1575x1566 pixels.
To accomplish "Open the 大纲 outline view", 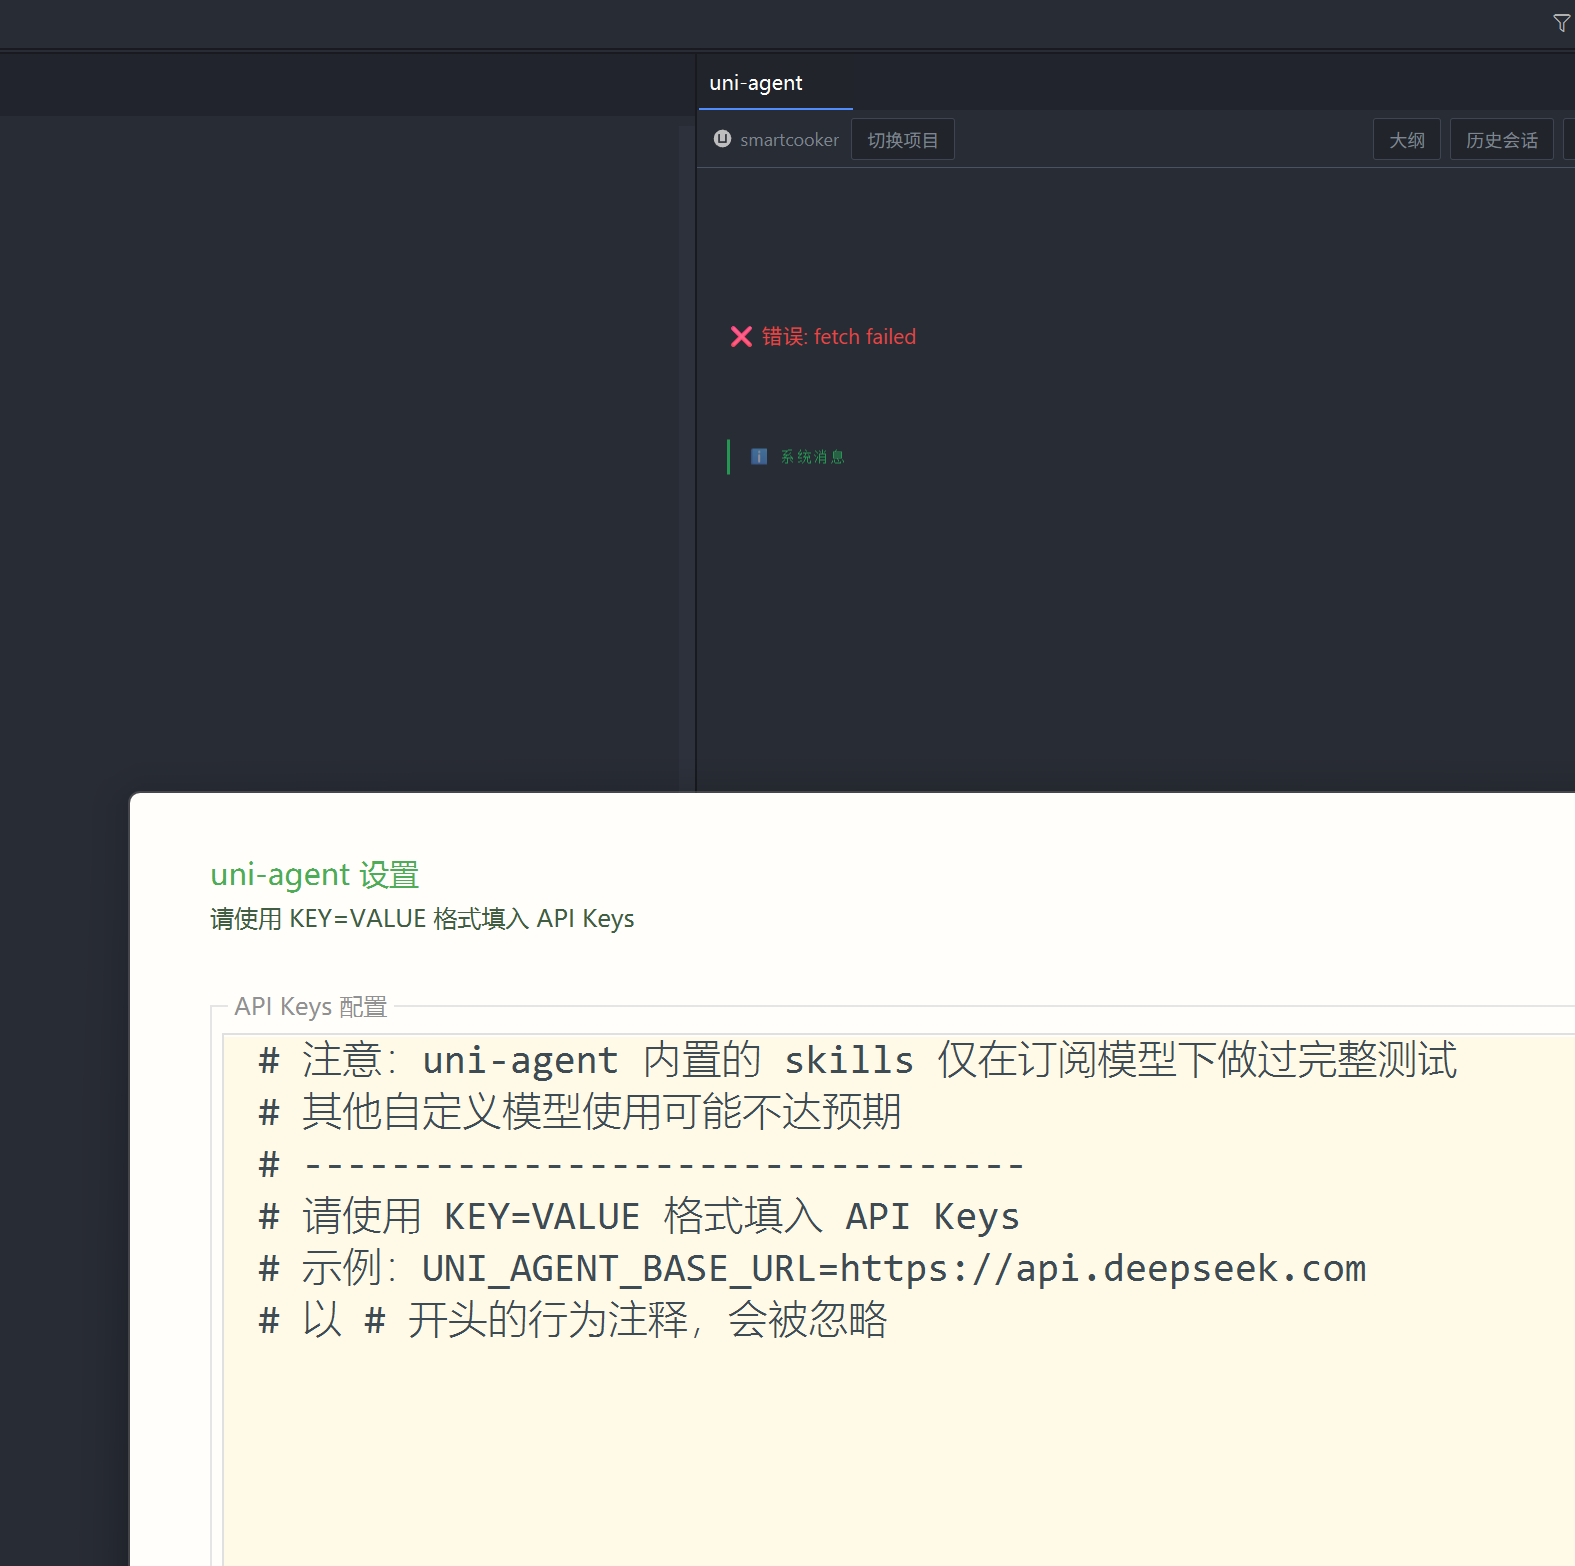I will (x=1406, y=140).
